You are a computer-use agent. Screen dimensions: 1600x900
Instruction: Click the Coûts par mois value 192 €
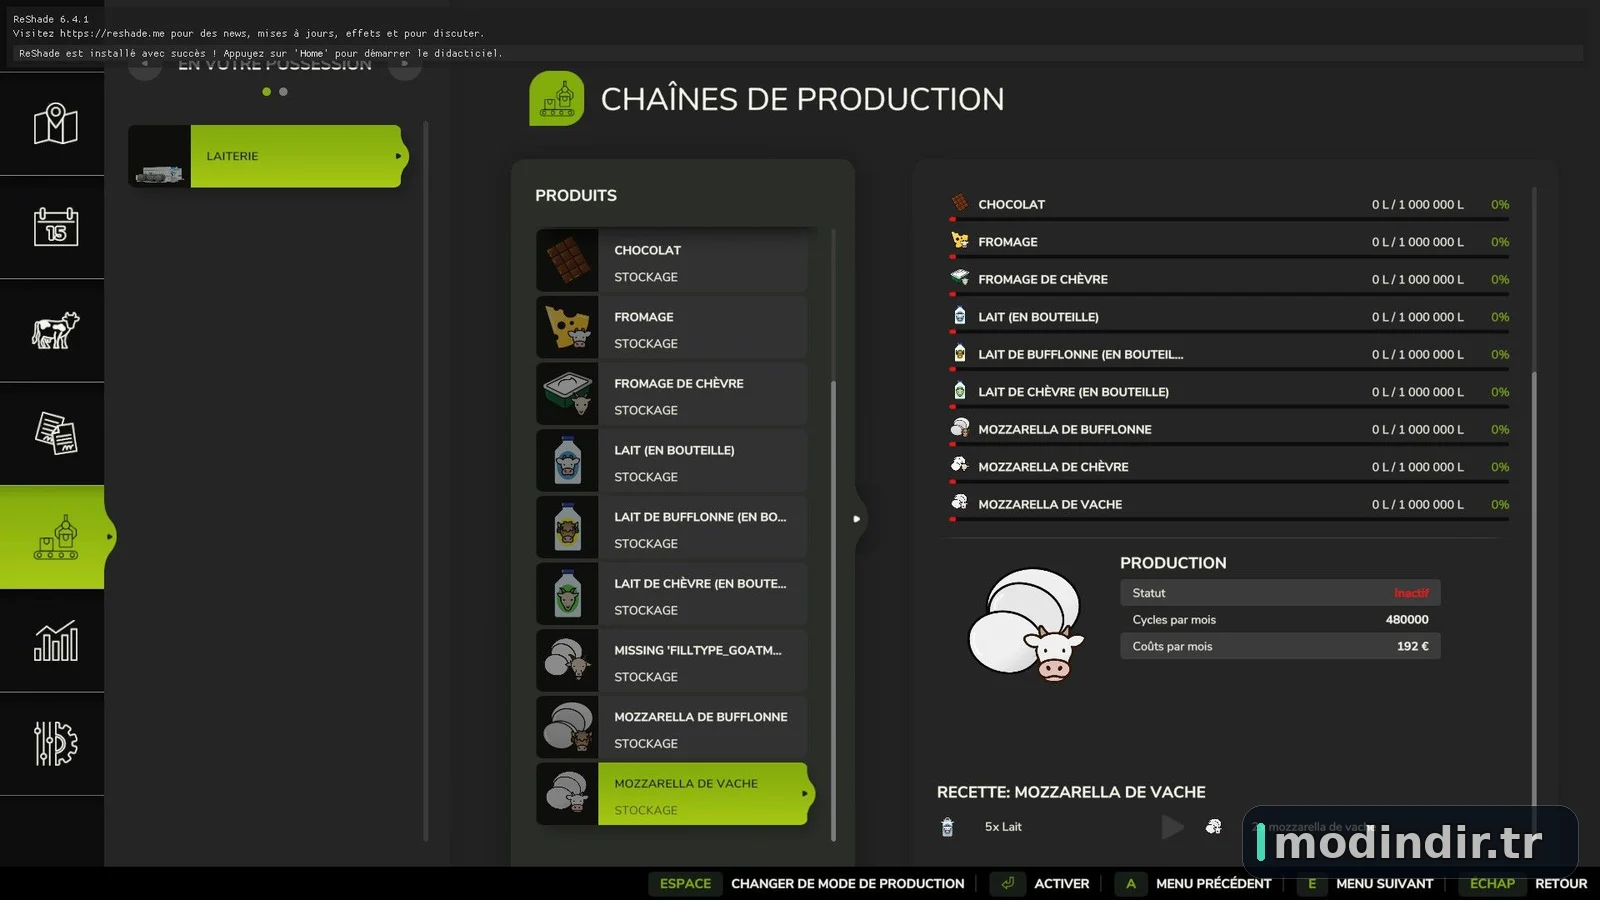tap(1413, 646)
